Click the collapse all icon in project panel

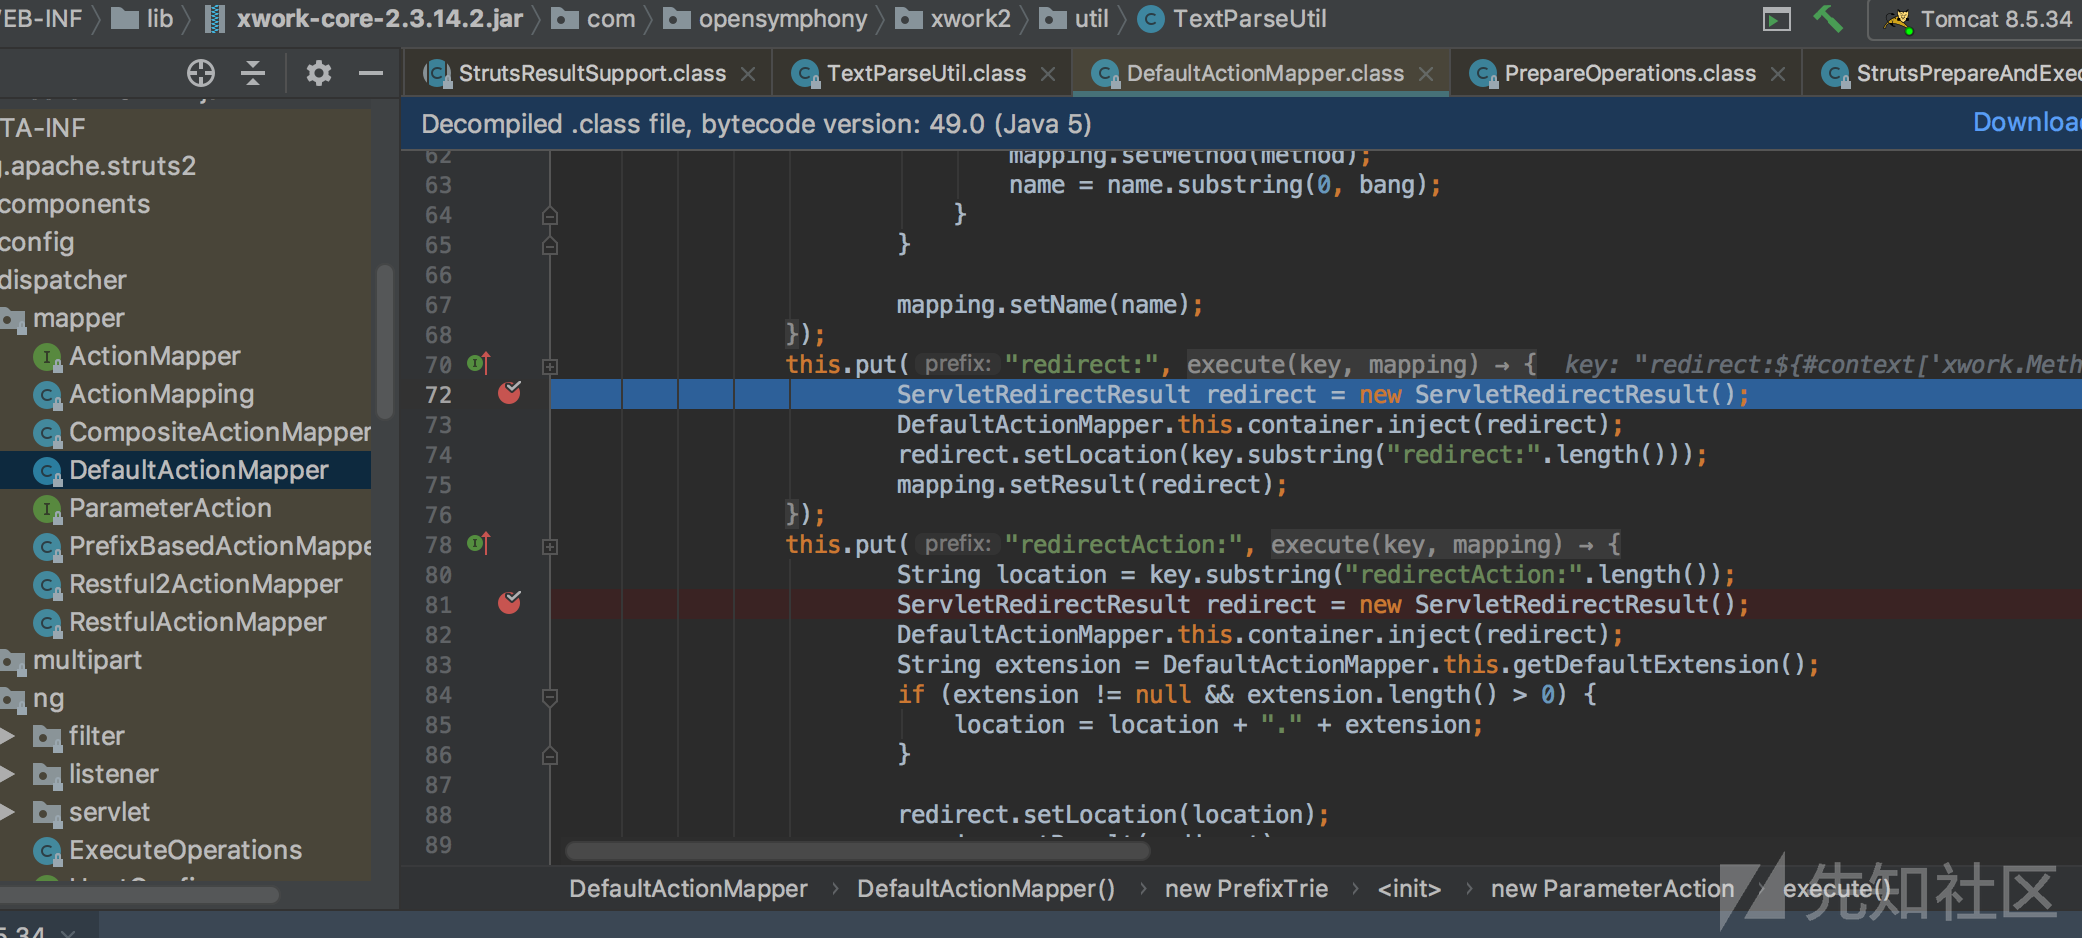253,73
